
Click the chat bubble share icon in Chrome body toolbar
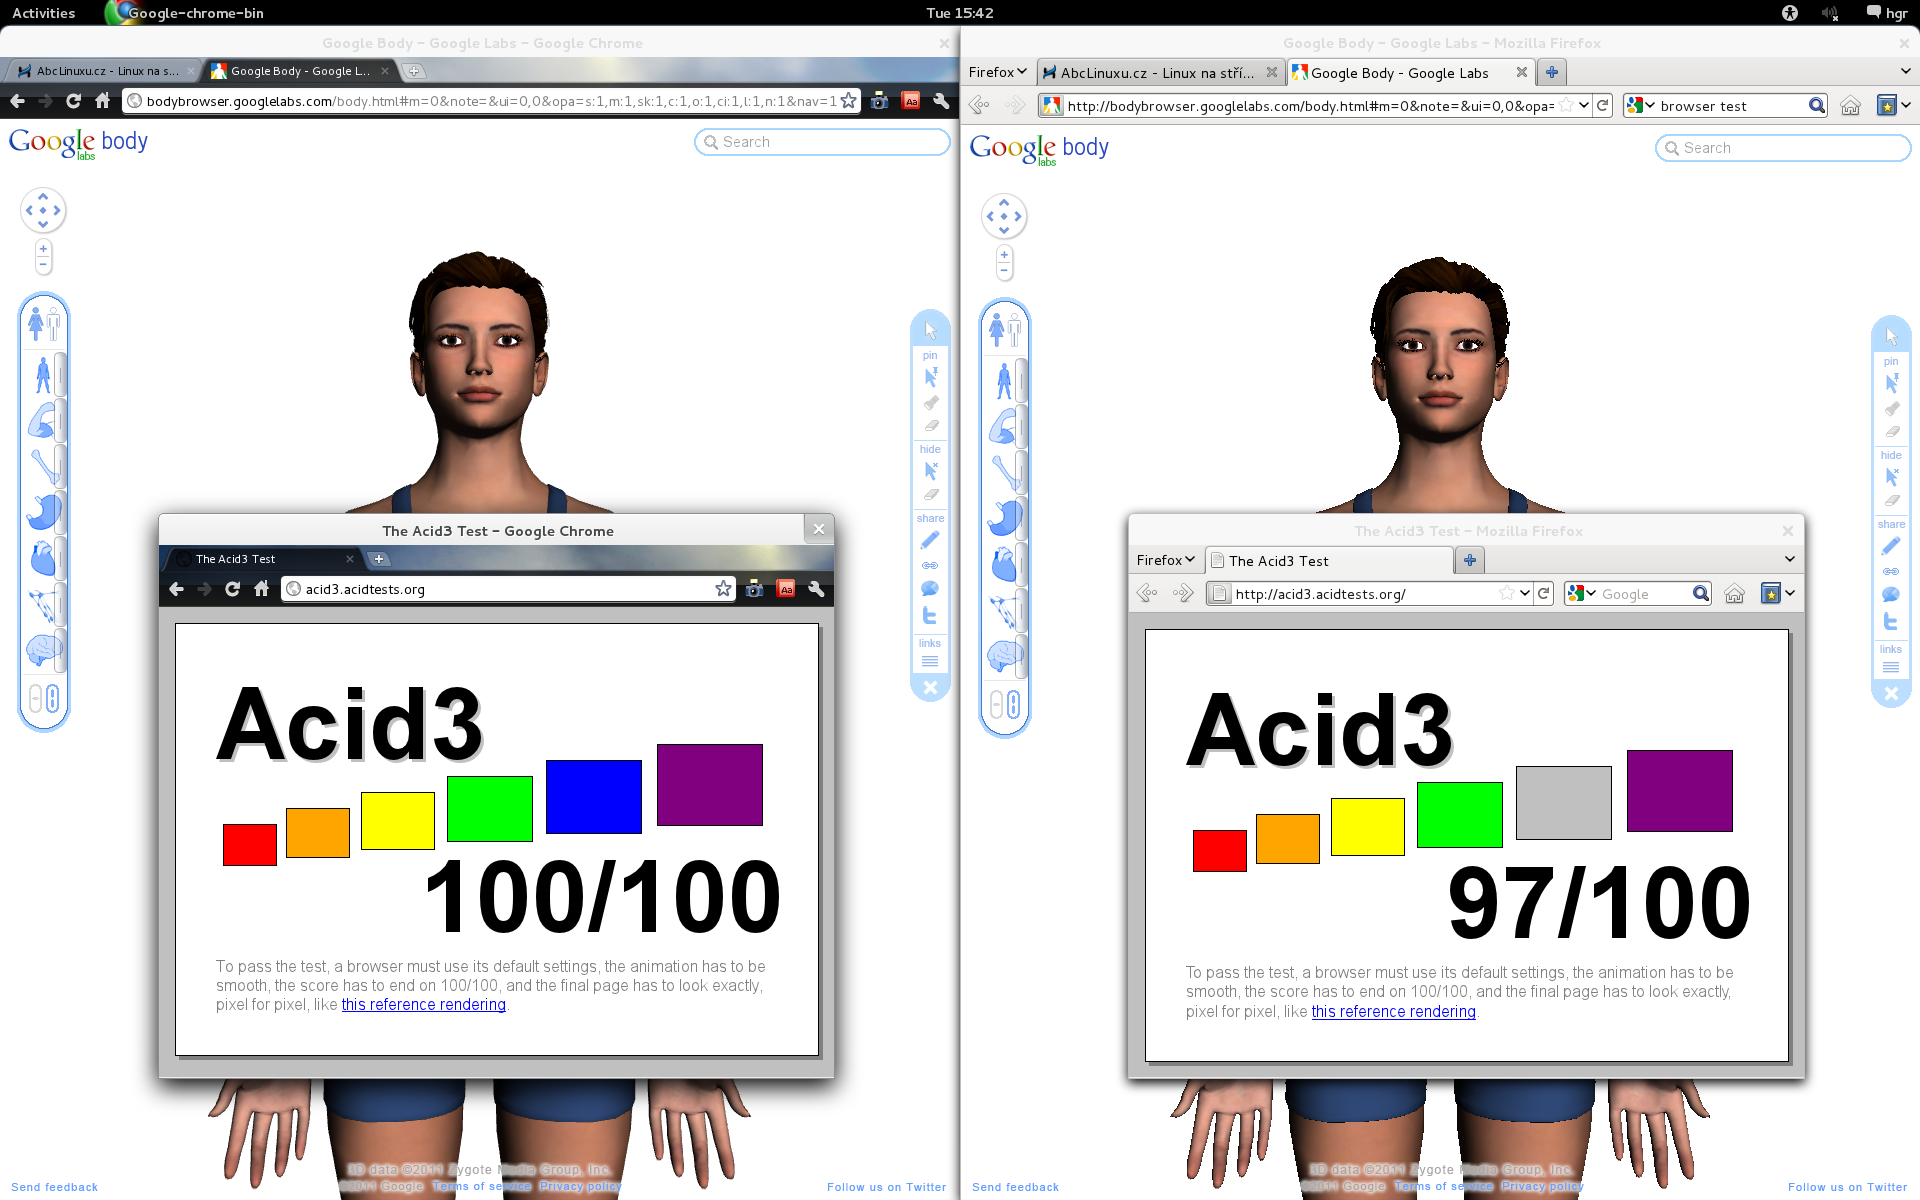coord(930,589)
